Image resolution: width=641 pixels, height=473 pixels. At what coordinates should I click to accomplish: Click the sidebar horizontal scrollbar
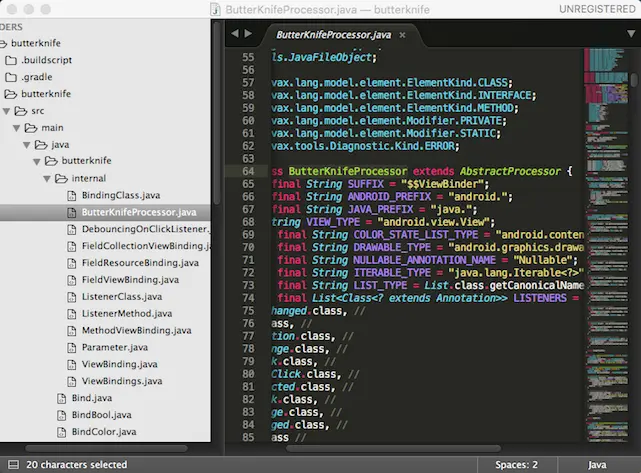pos(106,448)
